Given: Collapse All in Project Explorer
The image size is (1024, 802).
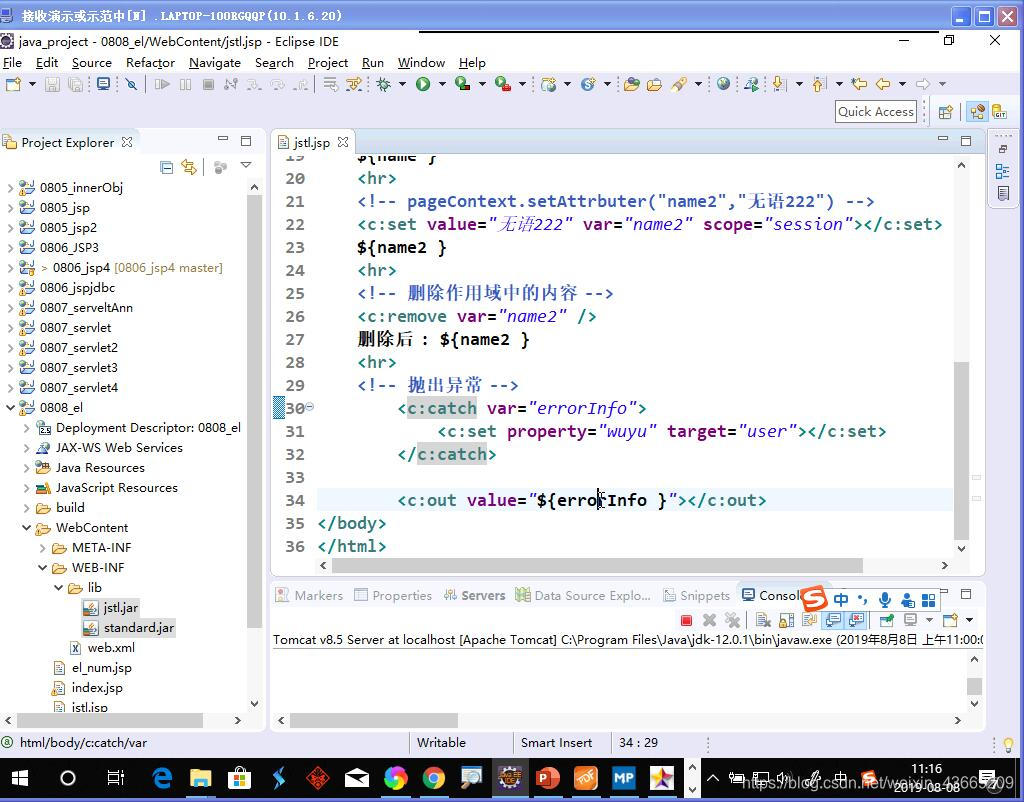Looking at the screenshot, I should [167, 167].
